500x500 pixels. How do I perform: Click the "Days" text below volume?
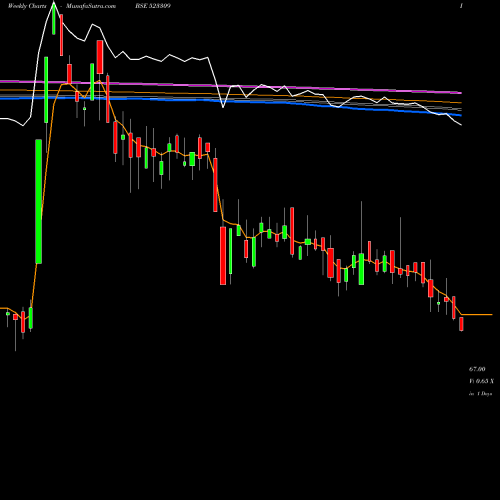click(487, 394)
